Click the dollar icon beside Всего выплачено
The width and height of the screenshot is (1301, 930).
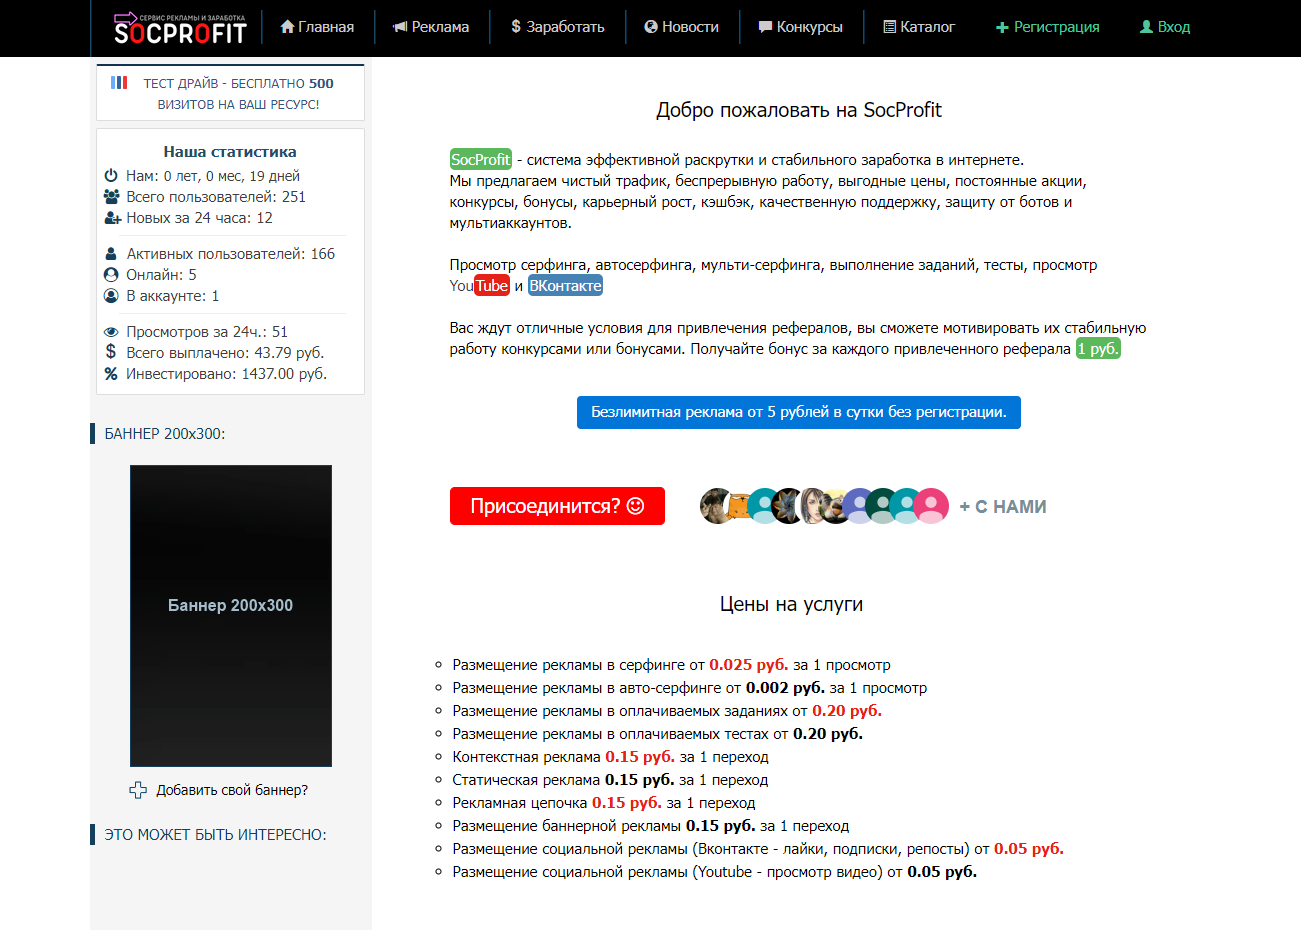click(111, 352)
